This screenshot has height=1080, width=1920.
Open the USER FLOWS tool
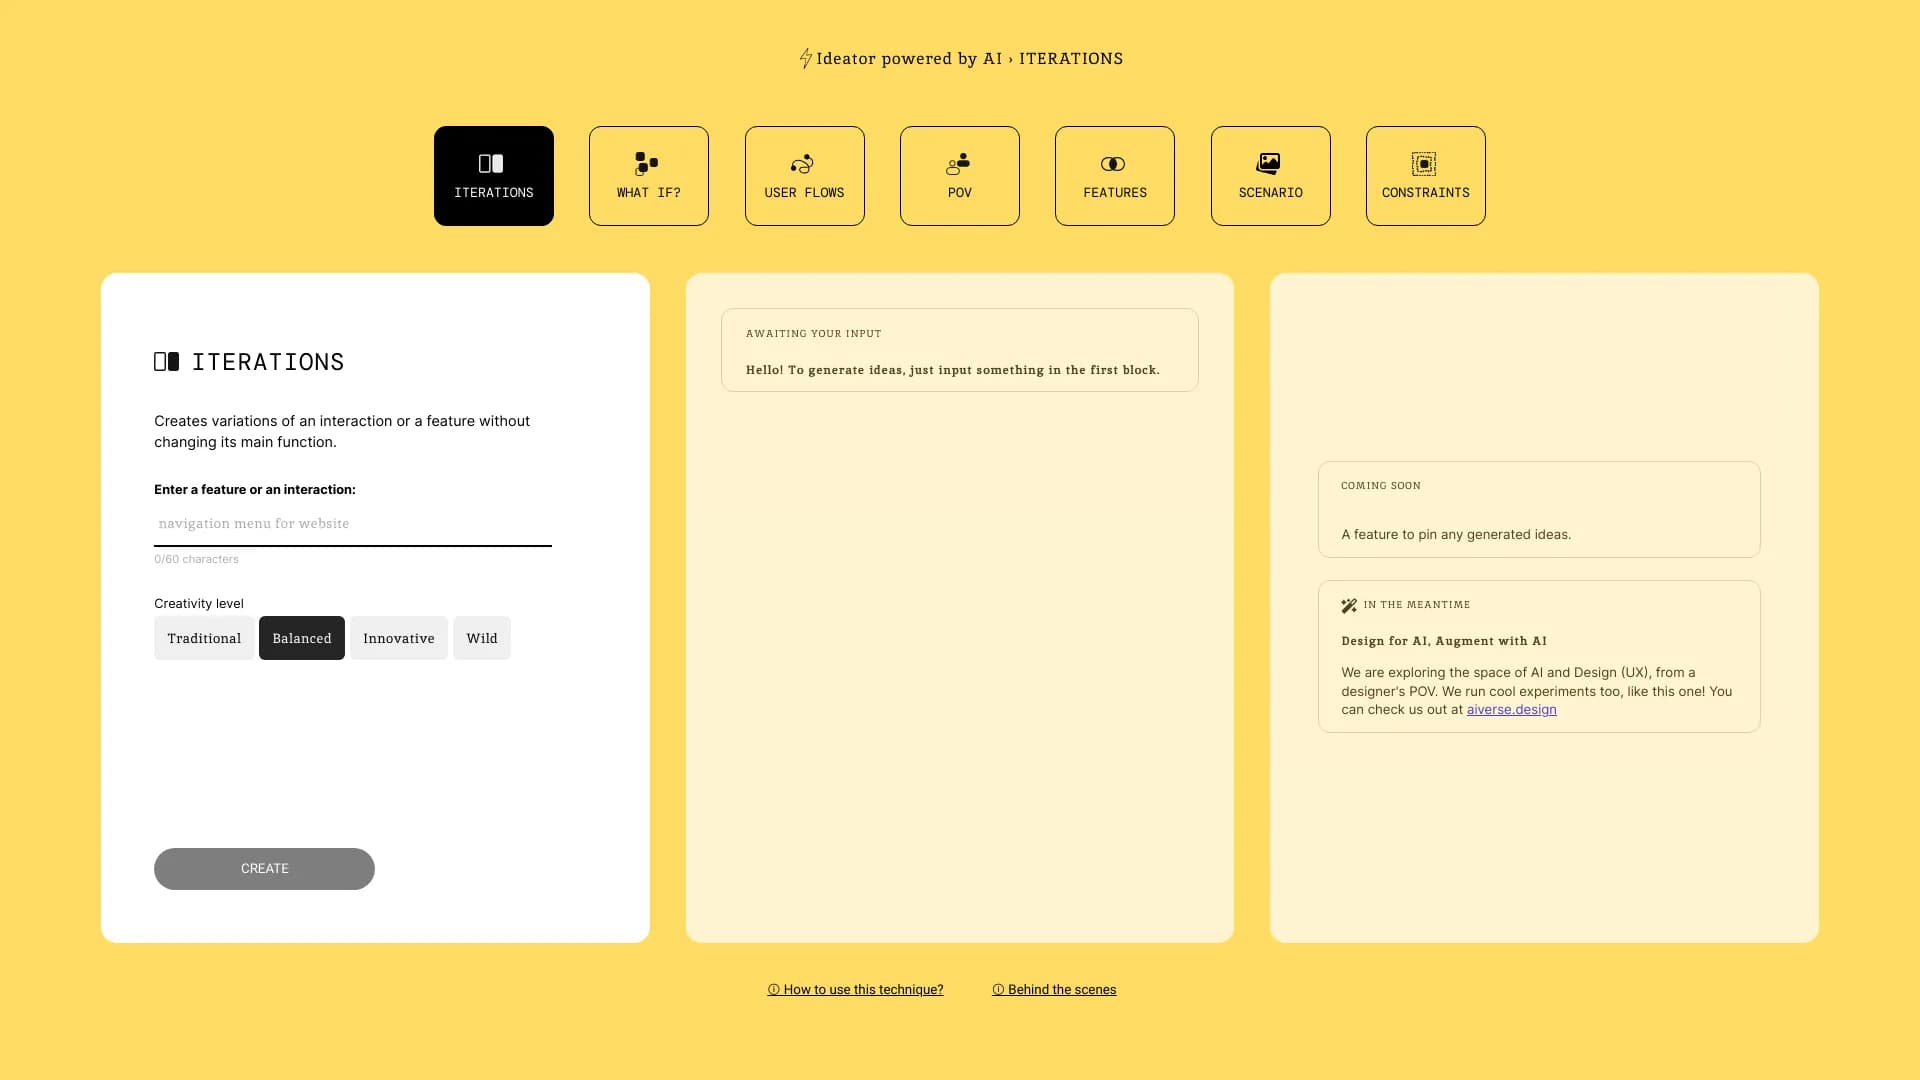(804, 175)
